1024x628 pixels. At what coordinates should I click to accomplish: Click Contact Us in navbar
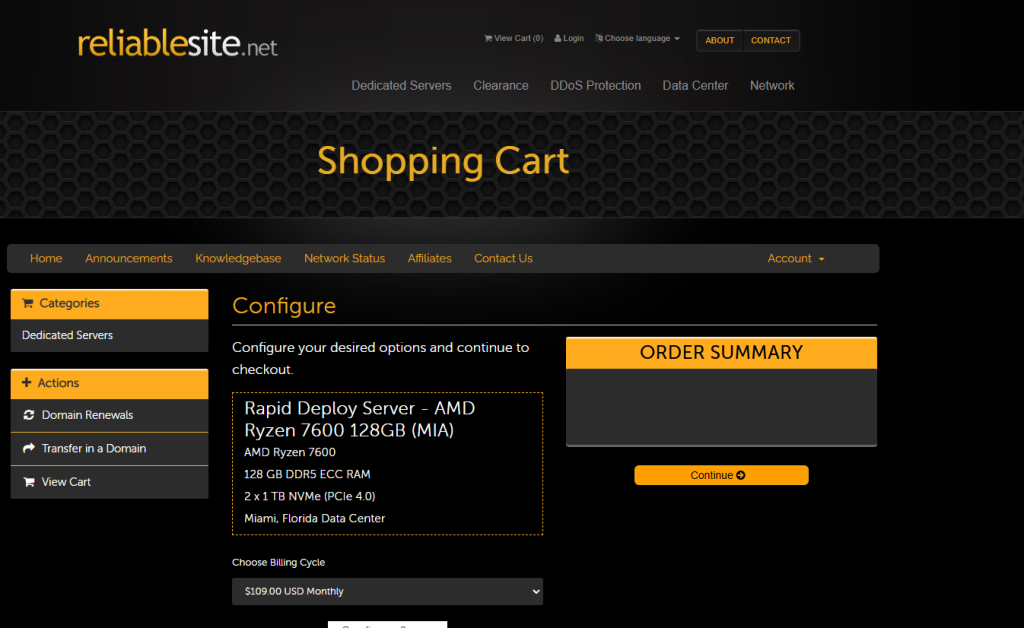click(504, 259)
